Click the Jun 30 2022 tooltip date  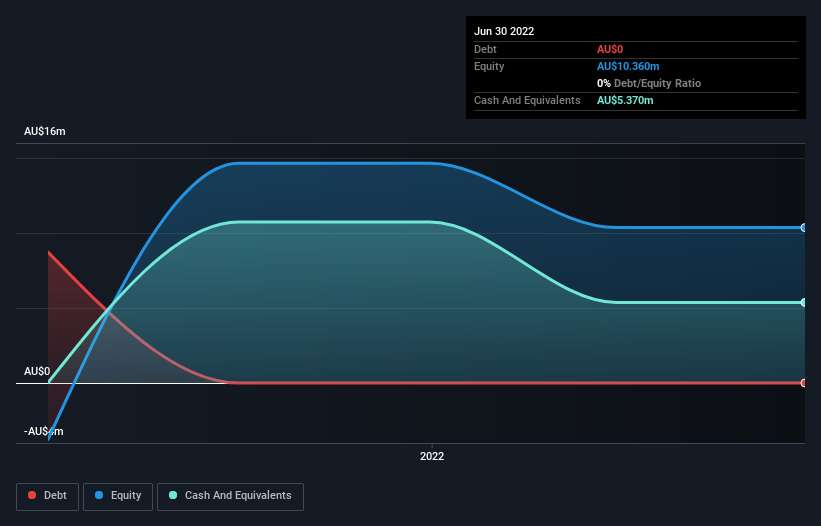click(x=504, y=31)
